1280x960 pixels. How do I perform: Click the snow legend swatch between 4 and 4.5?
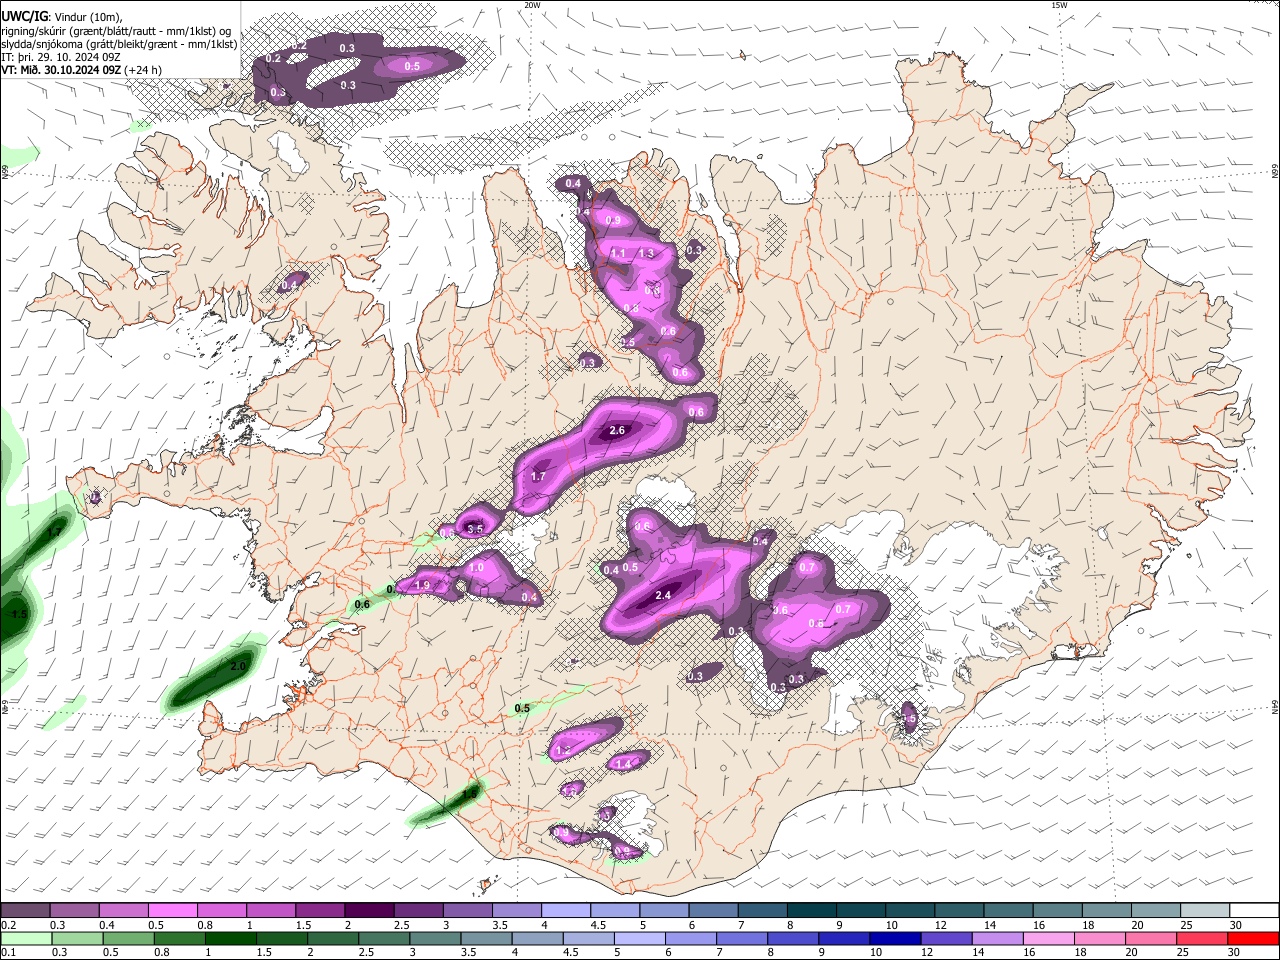[565, 911]
